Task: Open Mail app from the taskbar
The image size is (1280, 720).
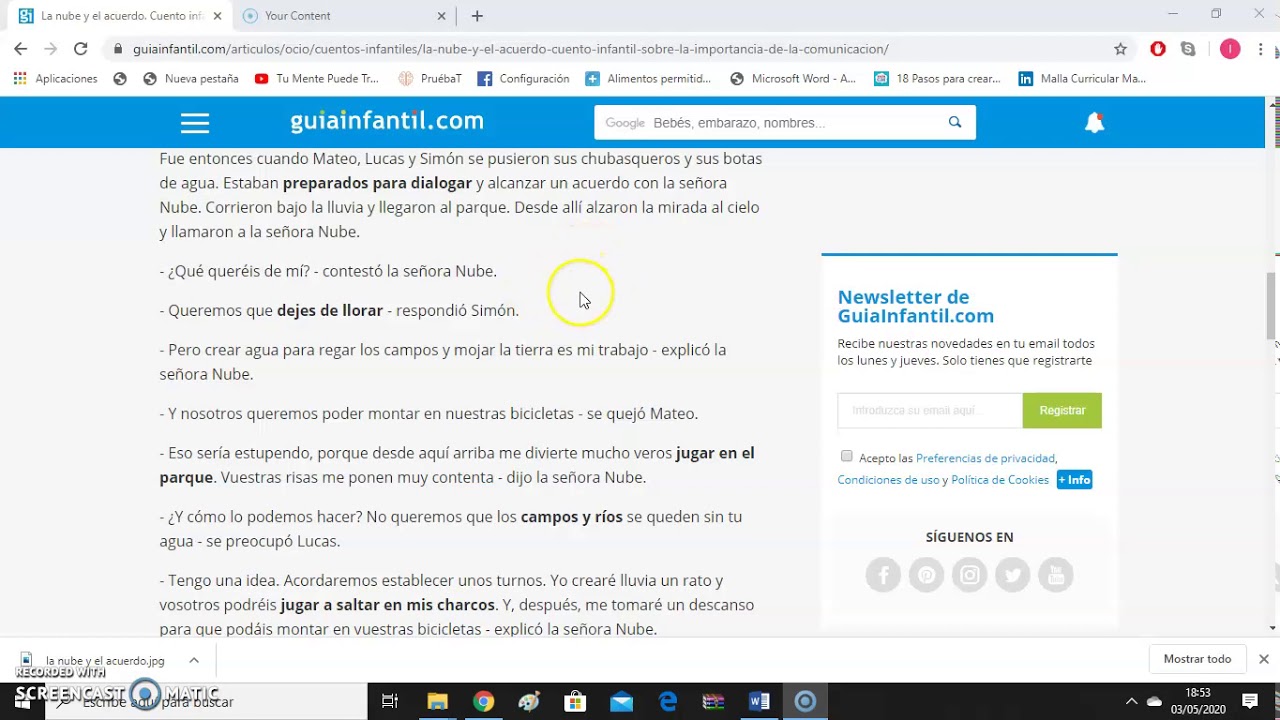Action: click(621, 701)
